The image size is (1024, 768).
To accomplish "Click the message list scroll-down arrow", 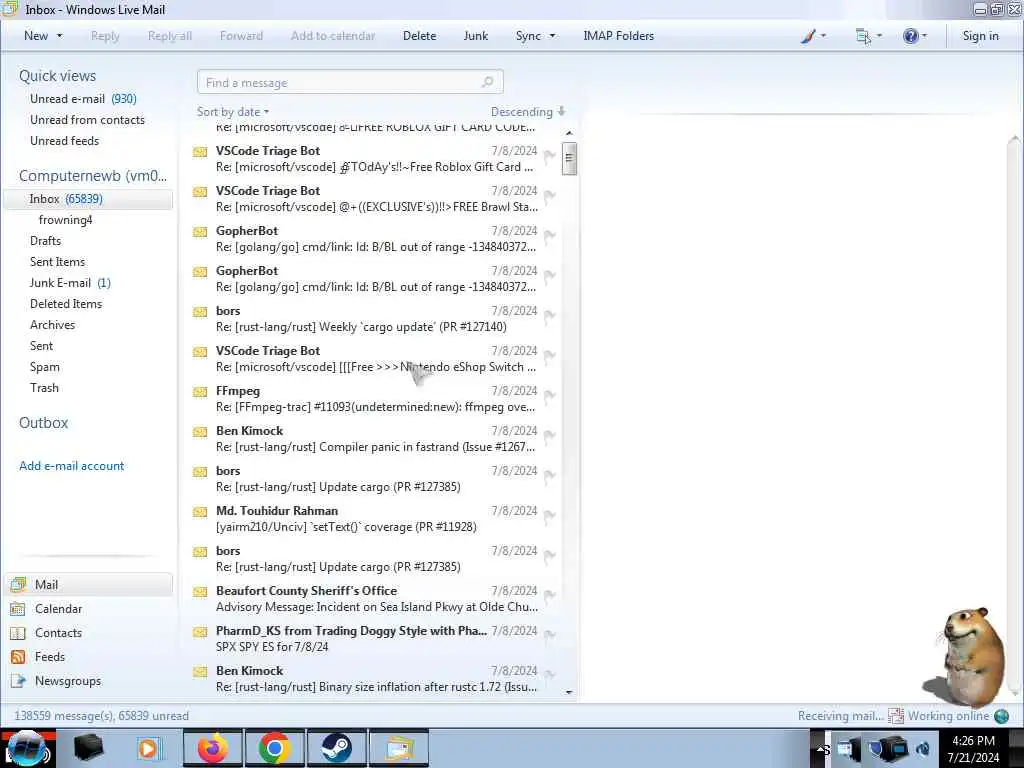I will point(569,692).
